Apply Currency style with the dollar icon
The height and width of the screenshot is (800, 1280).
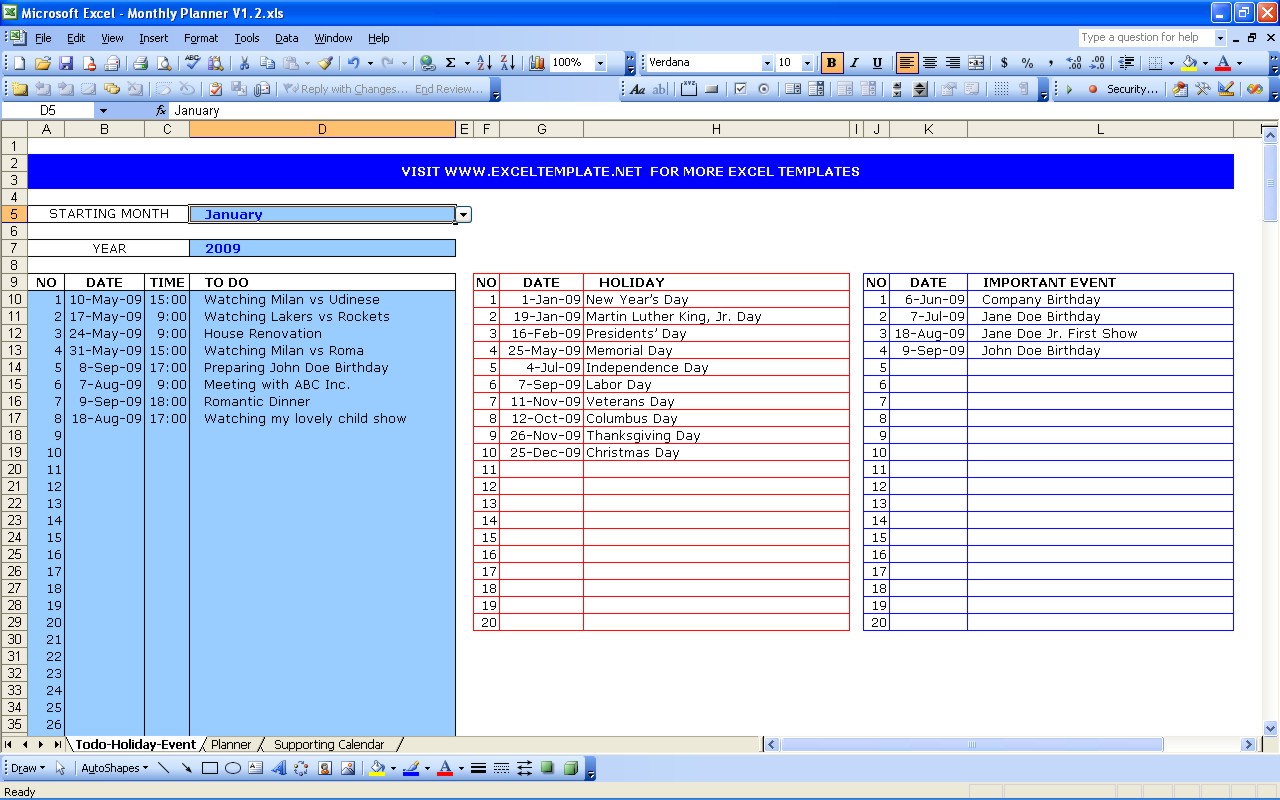point(1004,63)
